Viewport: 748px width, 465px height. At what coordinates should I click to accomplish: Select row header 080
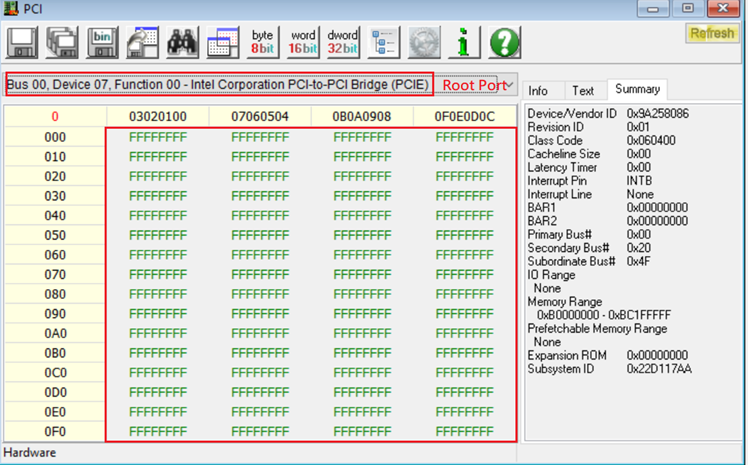(55, 294)
